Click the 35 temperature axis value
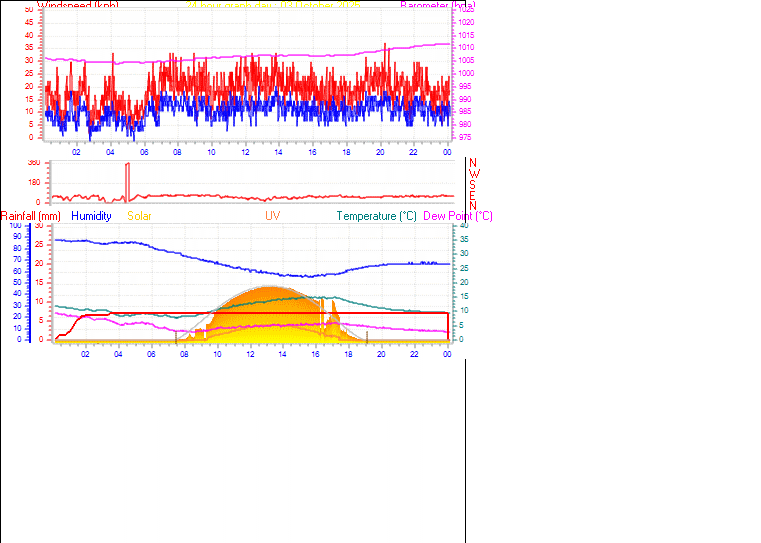 (x=464, y=239)
